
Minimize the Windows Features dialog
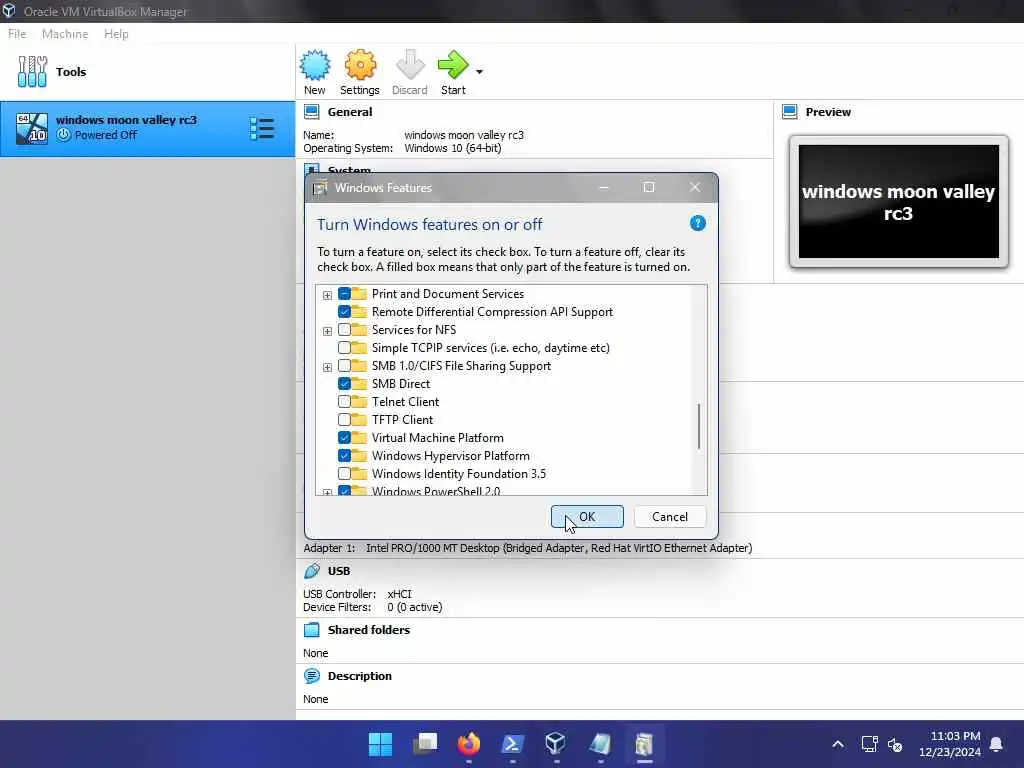[x=604, y=188]
